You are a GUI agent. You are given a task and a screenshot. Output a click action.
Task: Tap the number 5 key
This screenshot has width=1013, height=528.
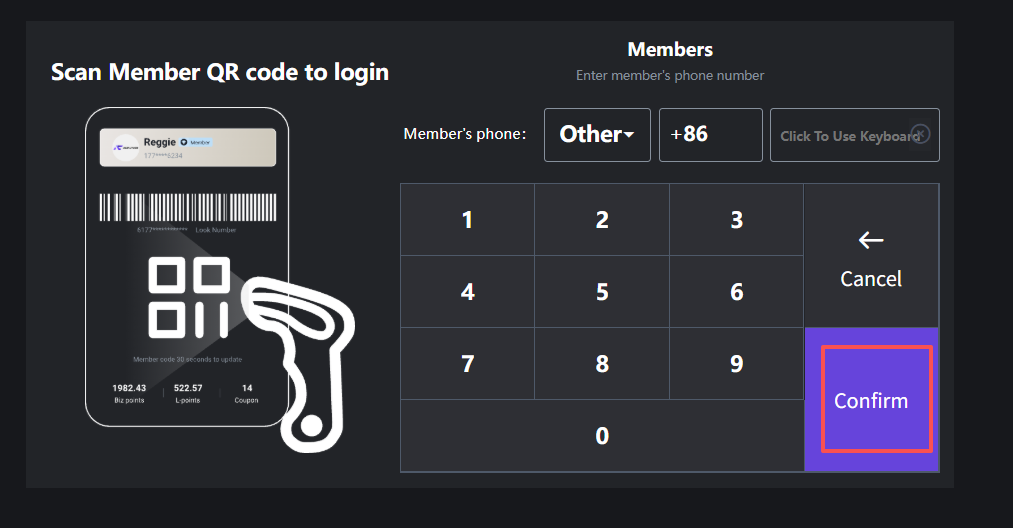pyautogui.click(x=602, y=292)
